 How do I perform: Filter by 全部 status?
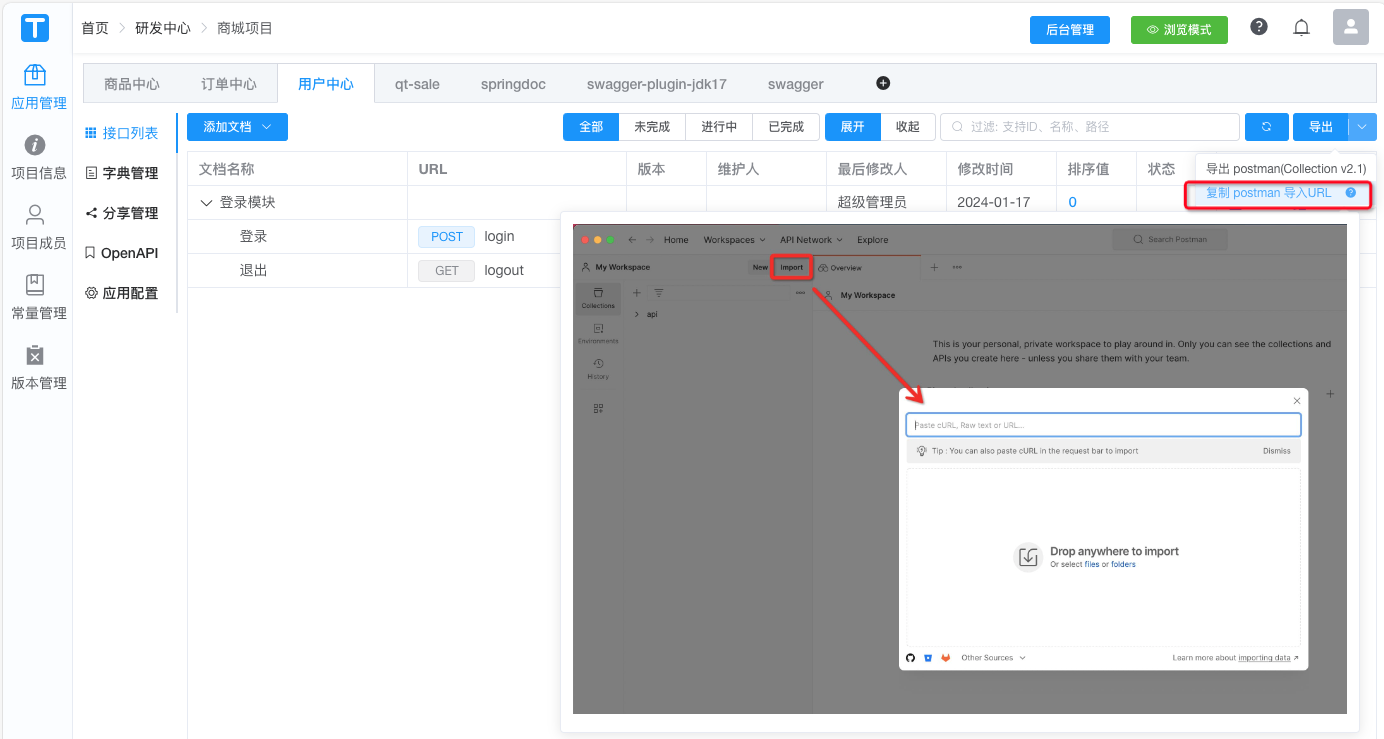(x=591, y=127)
